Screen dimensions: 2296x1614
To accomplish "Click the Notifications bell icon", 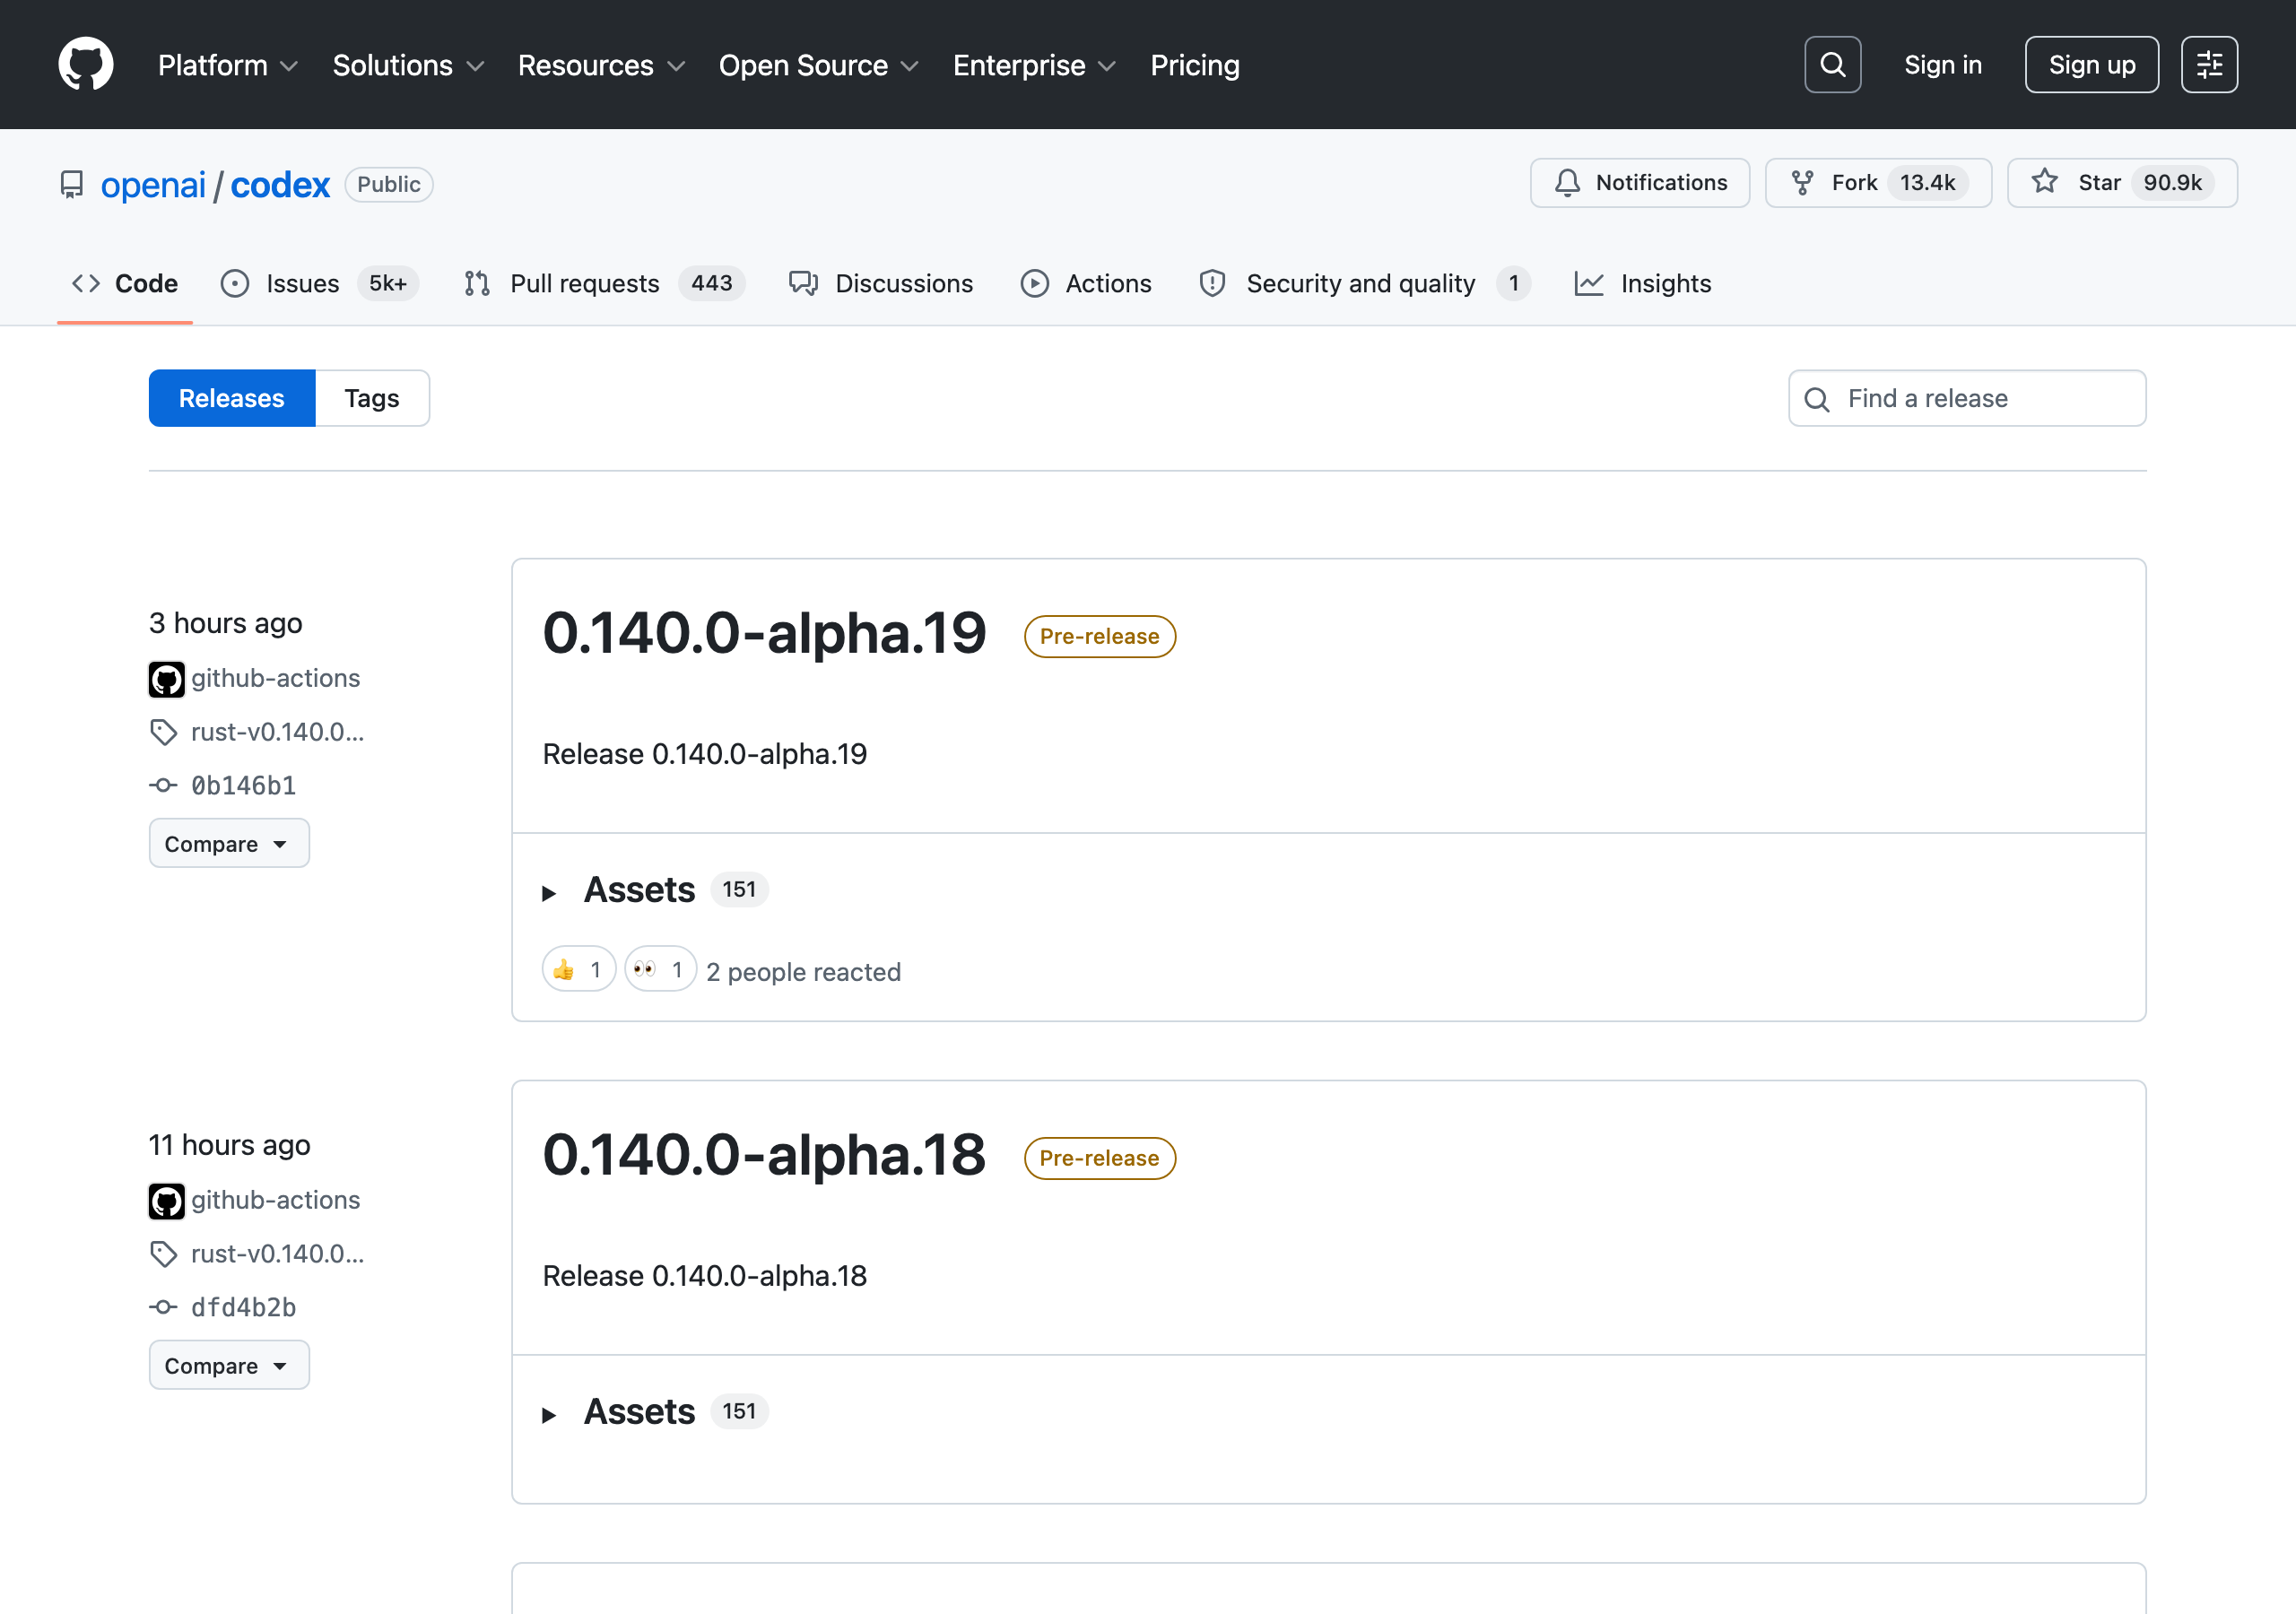I will [x=1567, y=183].
